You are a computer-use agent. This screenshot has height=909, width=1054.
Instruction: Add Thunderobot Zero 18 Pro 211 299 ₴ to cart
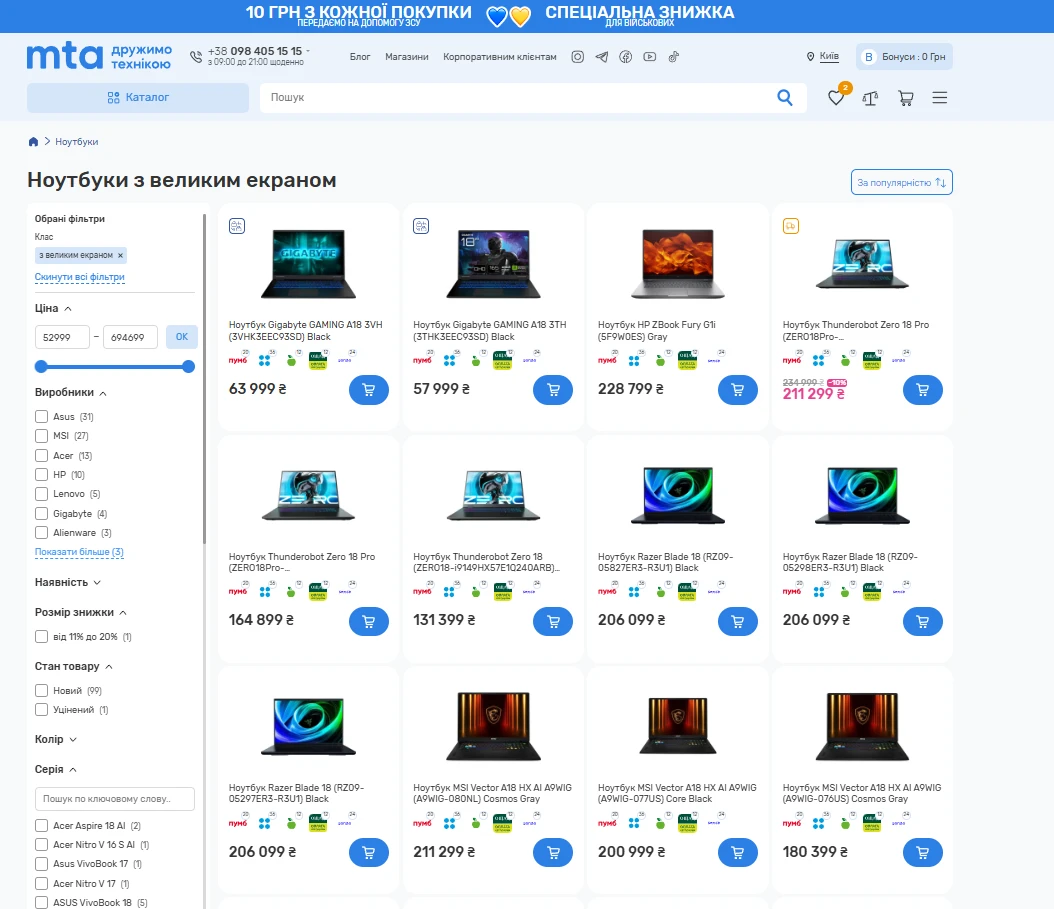coord(922,390)
